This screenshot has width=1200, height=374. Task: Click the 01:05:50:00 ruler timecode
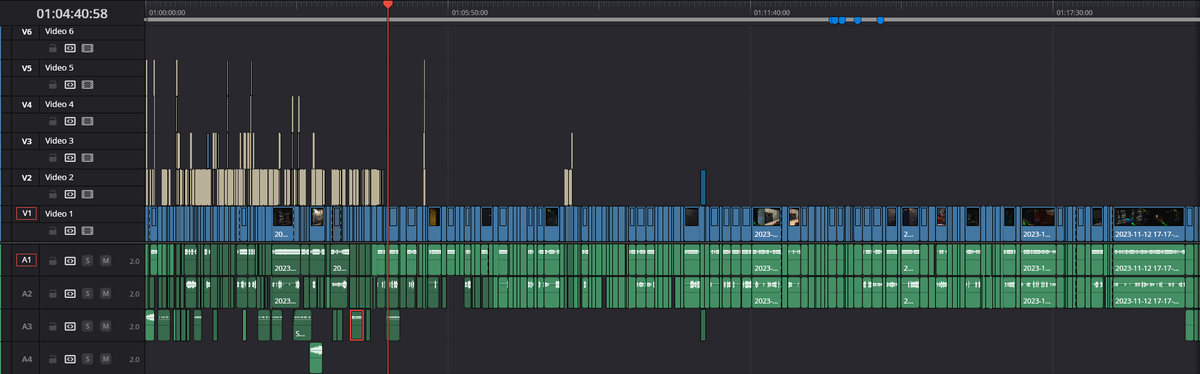tap(469, 13)
